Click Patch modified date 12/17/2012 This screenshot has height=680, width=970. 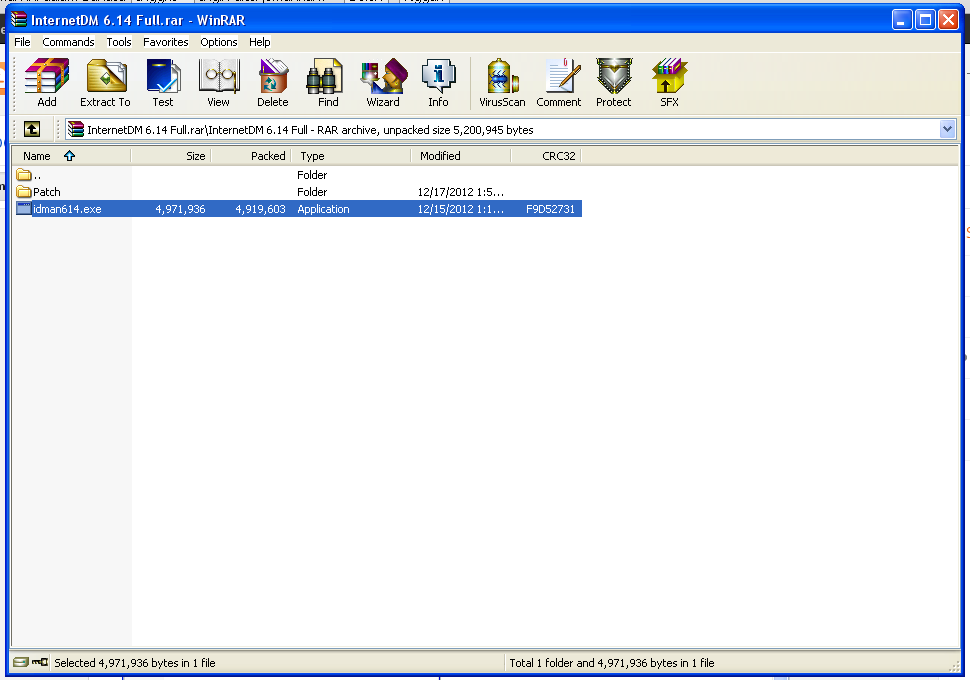tap(460, 192)
